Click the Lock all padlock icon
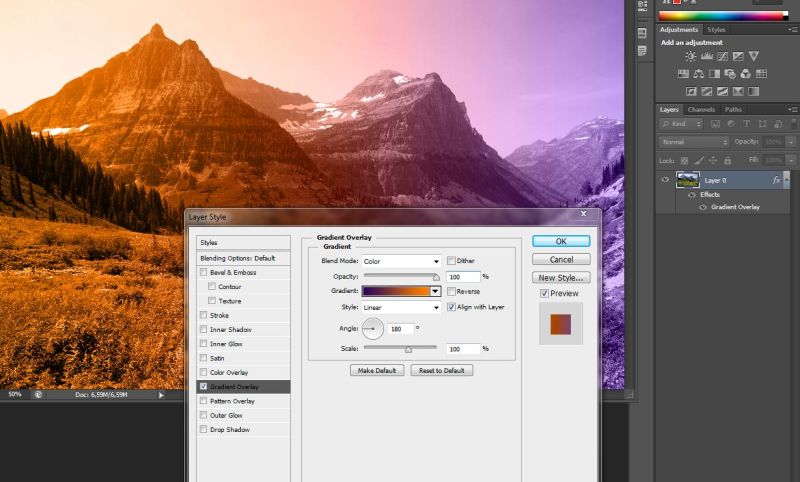800x482 pixels. [x=728, y=161]
